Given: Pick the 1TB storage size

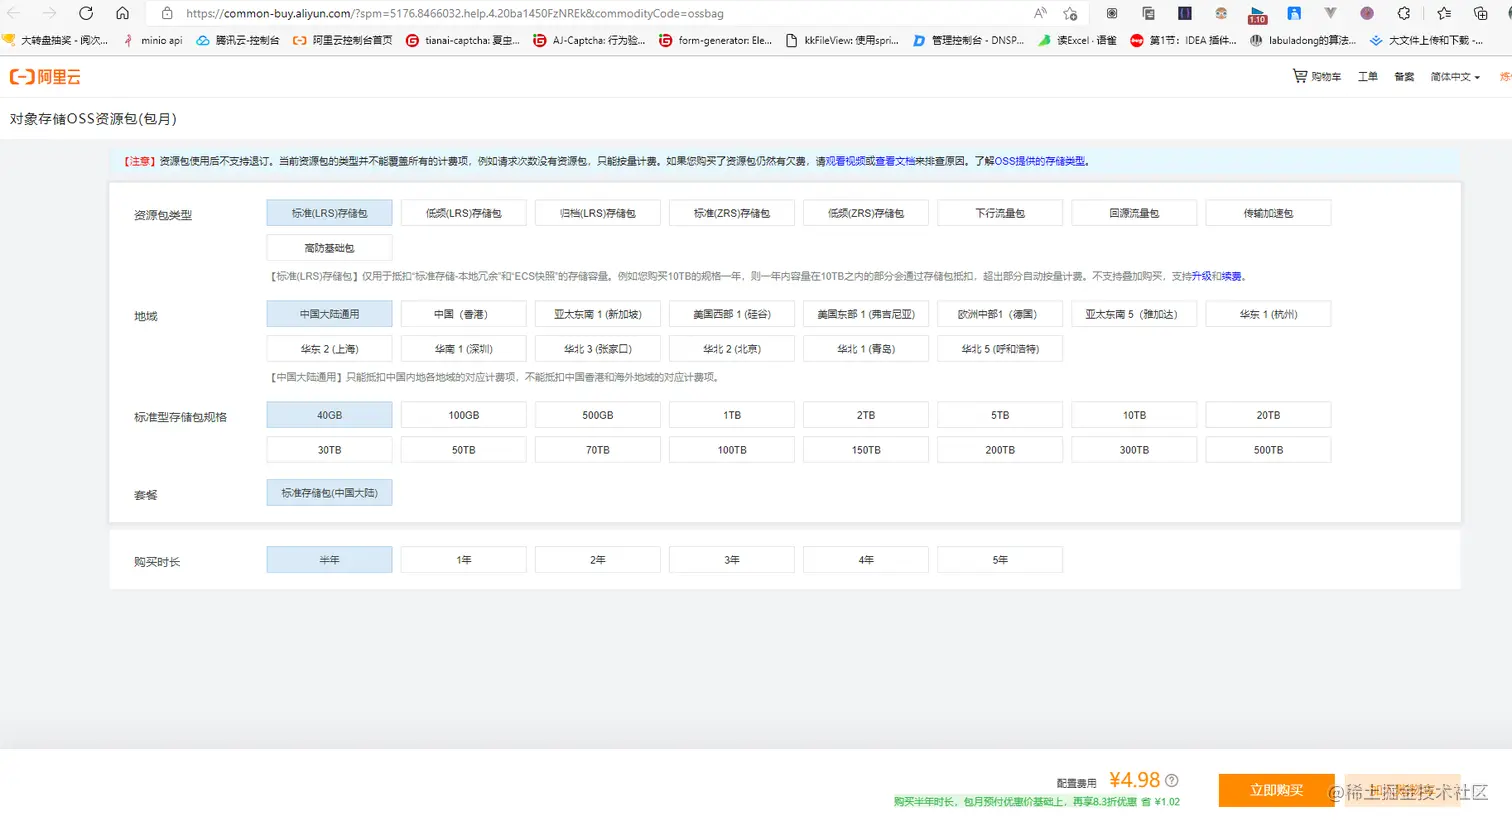Looking at the screenshot, I should (x=732, y=415).
